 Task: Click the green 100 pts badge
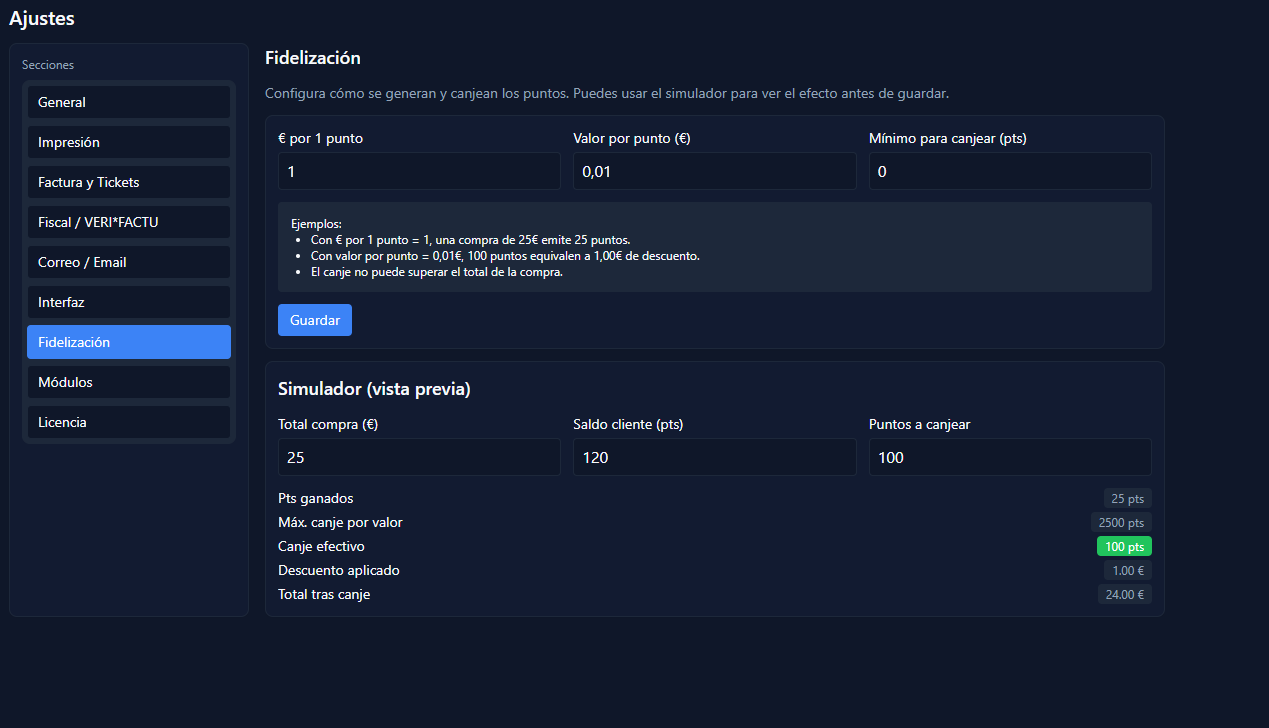point(1123,547)
